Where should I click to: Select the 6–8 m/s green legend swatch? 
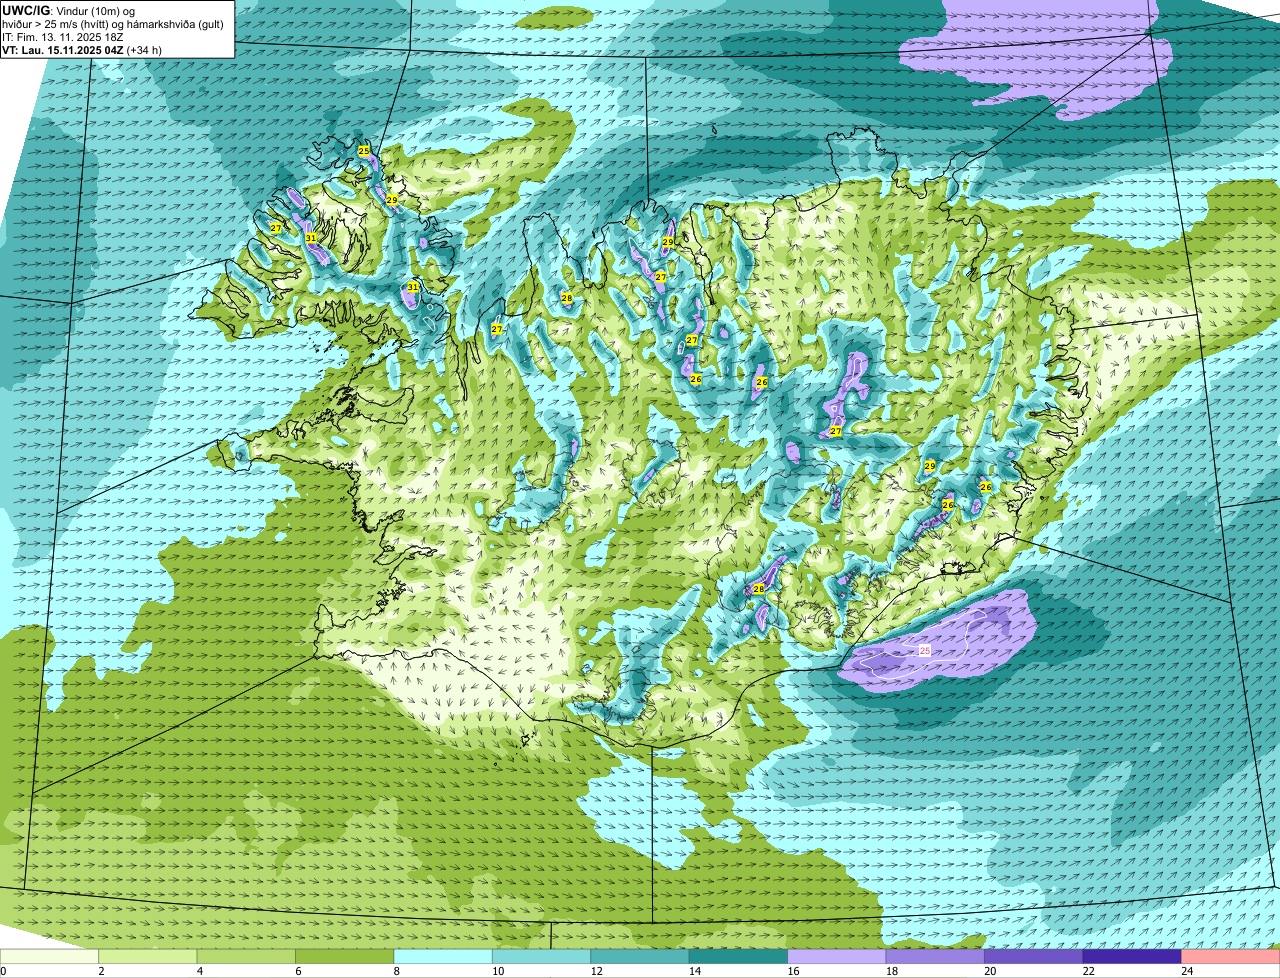[345, 957]
